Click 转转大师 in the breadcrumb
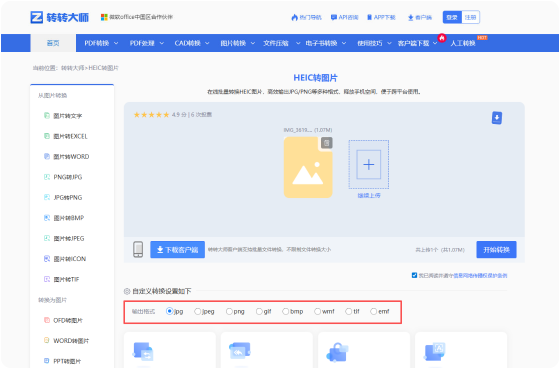Viewport: 560px width, 369px height. point(73,68)
